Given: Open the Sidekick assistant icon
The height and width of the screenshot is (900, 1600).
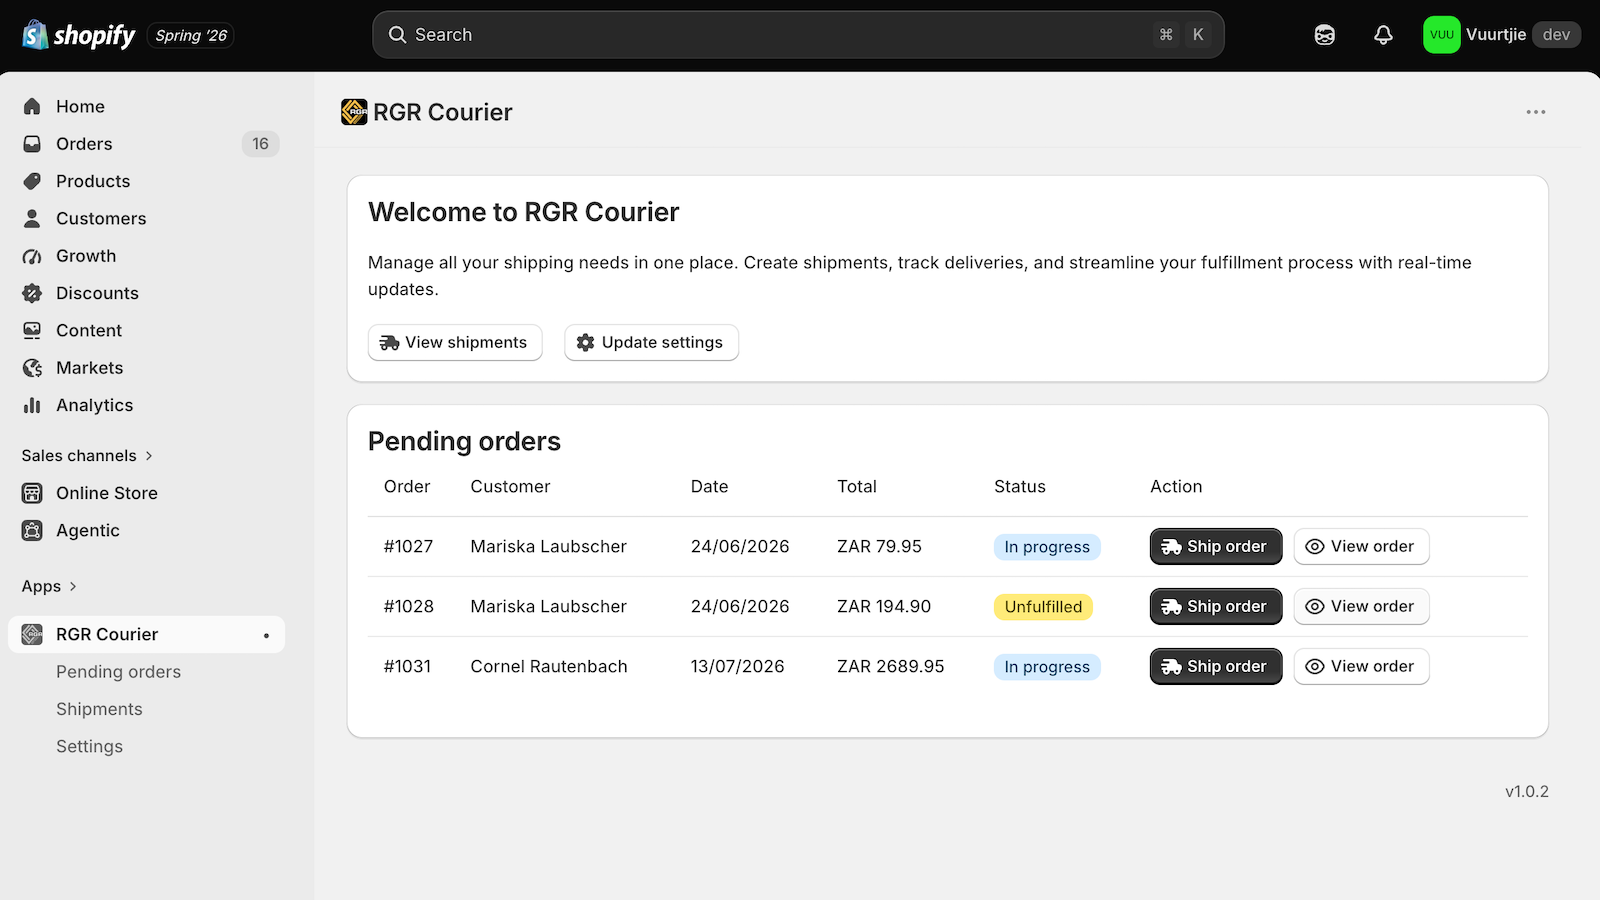Looking at the screenshot, I should [1325, 35].
